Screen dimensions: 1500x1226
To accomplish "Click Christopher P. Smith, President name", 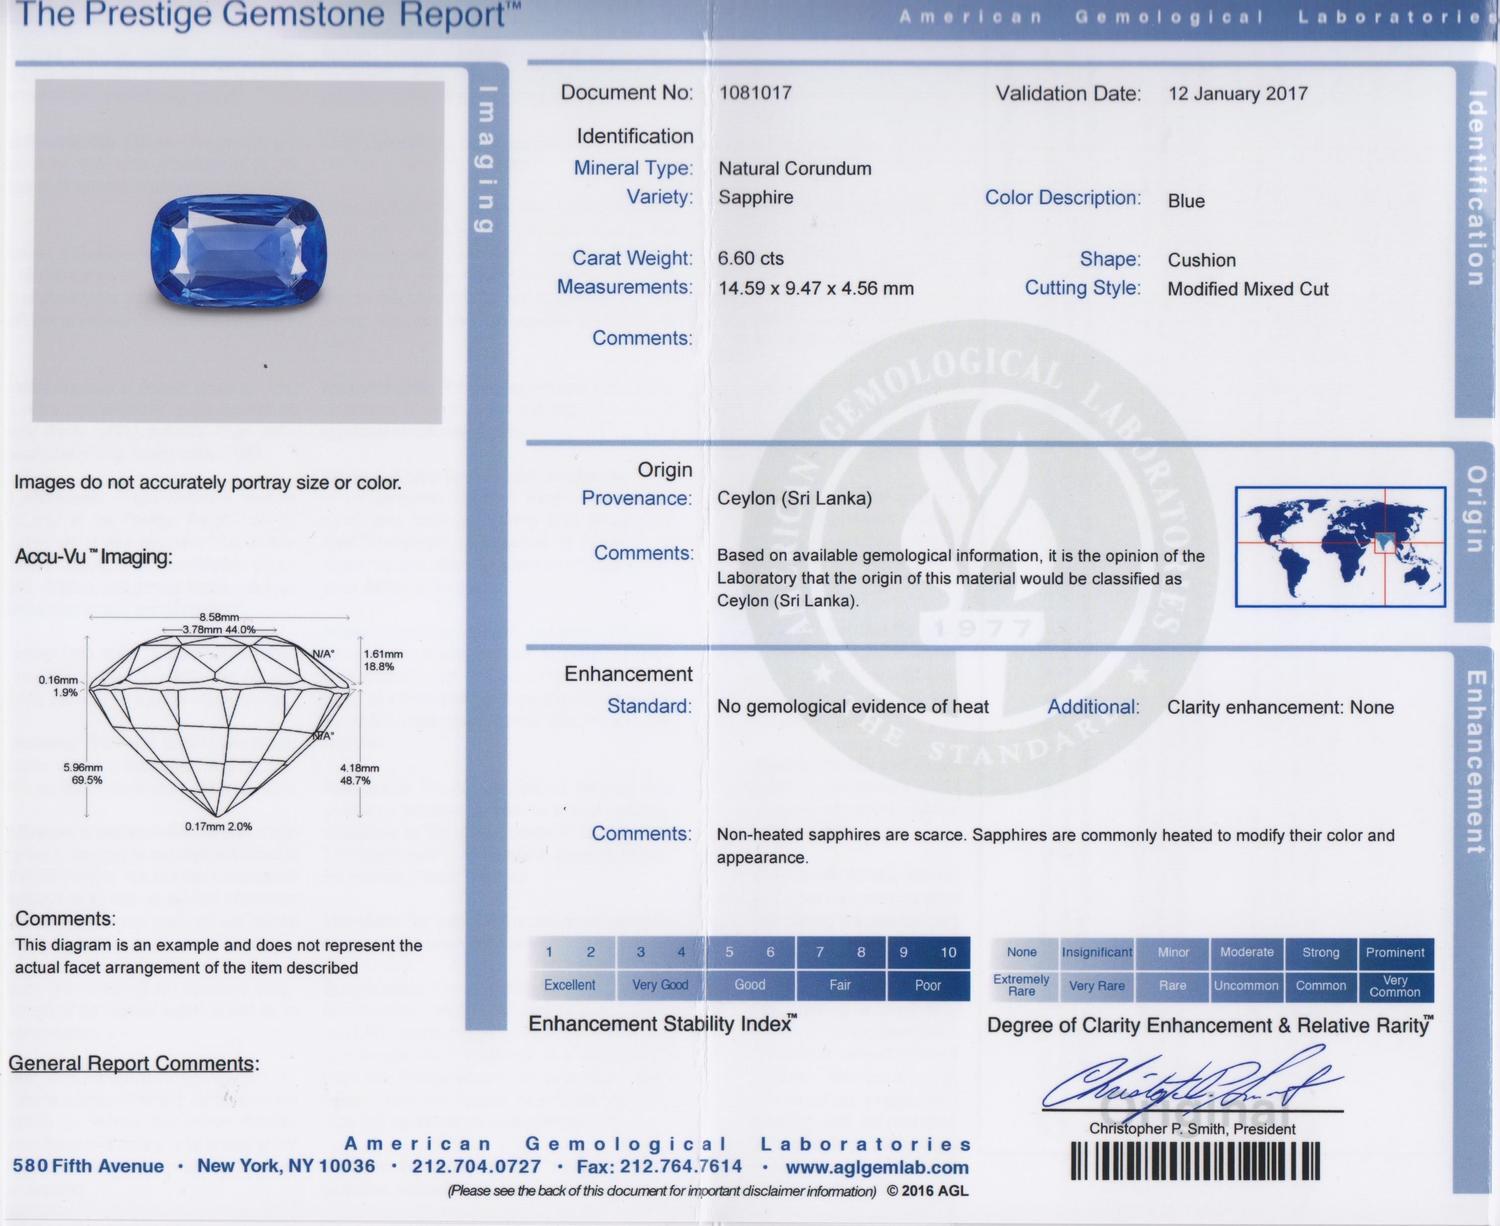I will click(1192, 1129).
